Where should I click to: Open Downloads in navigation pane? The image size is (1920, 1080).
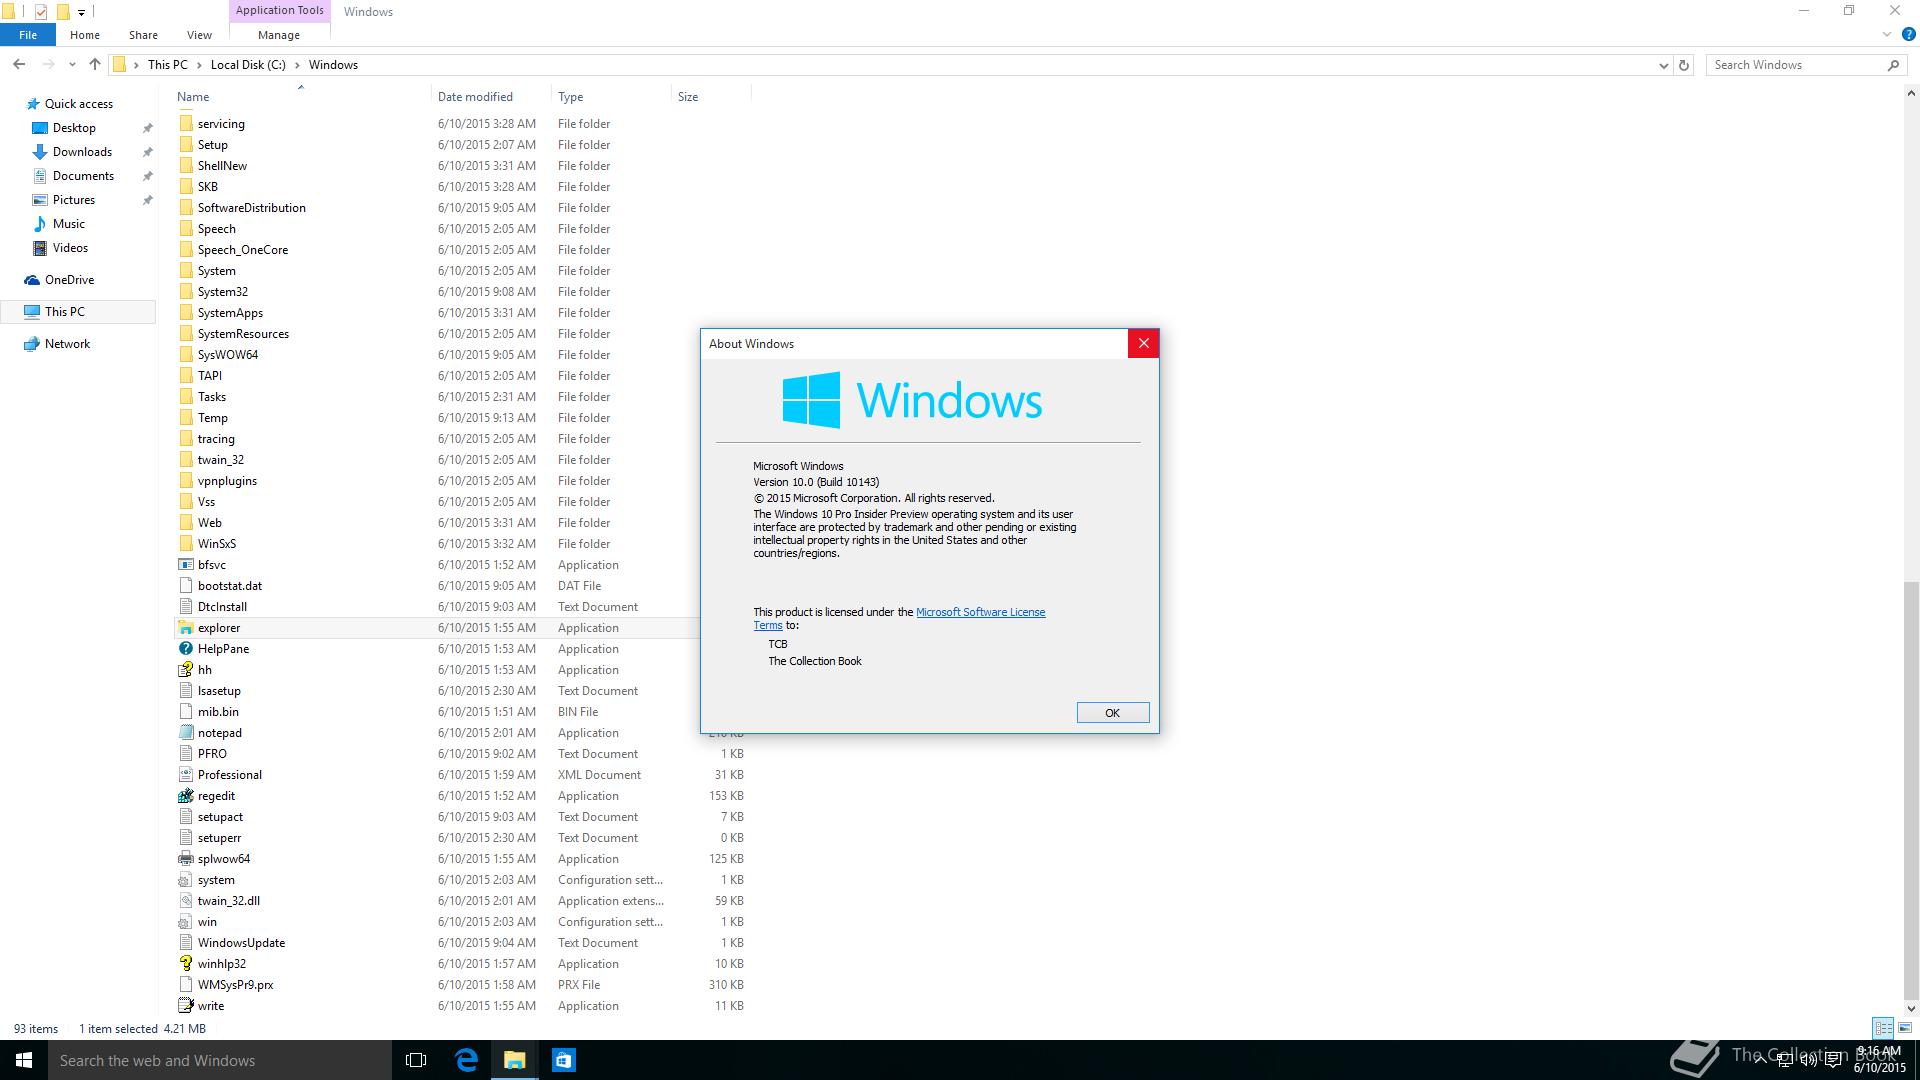(82, 152)
